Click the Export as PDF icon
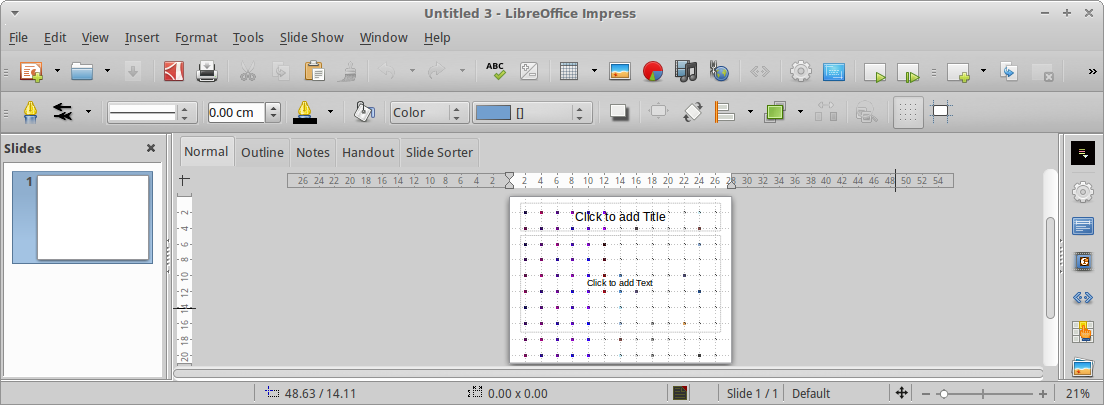Viewport: 1104px width, 405px height. (175, 71)
